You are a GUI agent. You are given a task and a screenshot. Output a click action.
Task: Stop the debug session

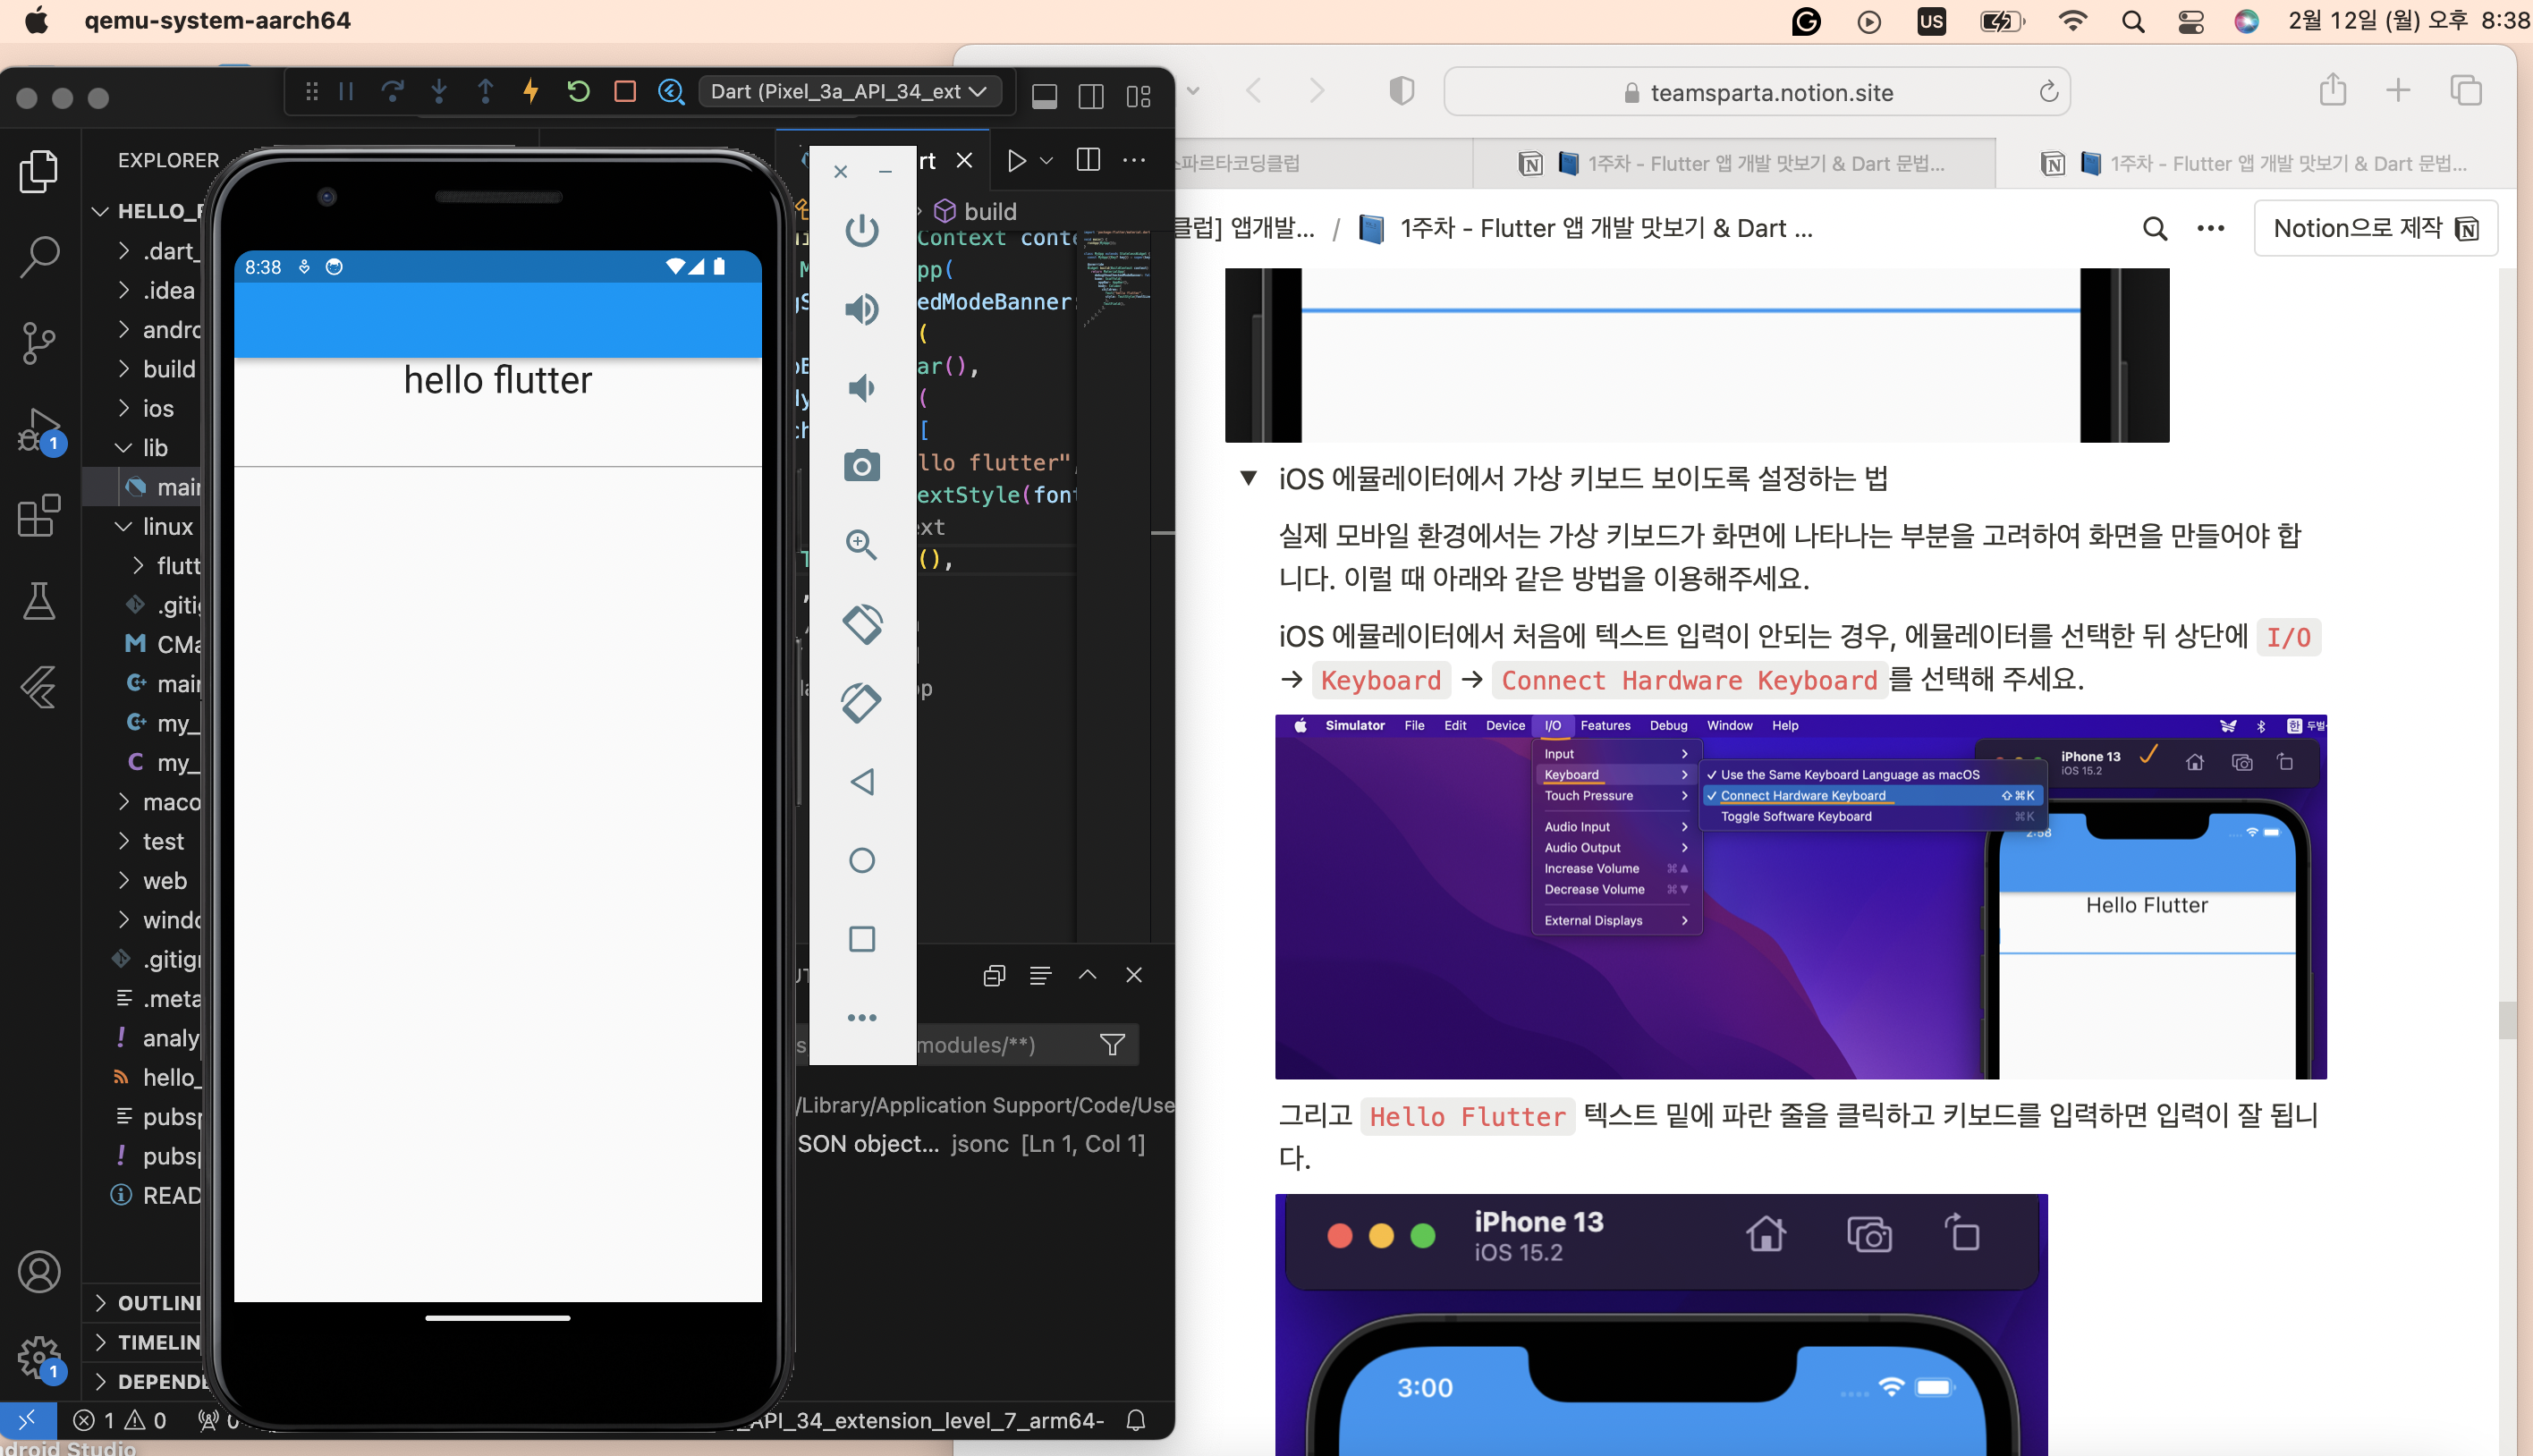pyautogui.click(x=625, y=92)
